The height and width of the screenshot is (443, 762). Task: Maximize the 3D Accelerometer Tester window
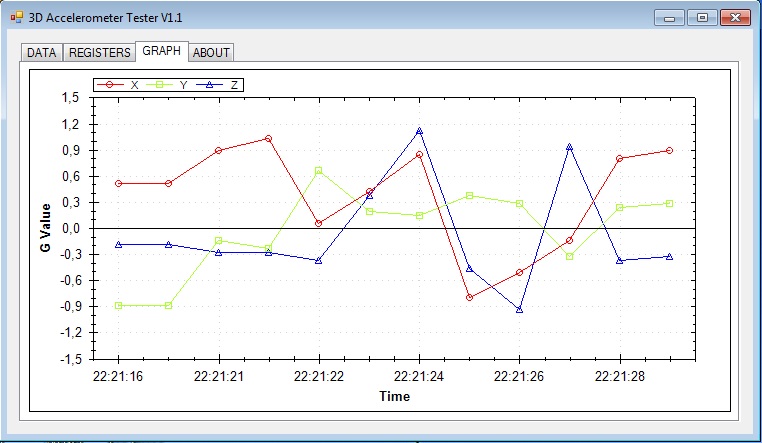pyautogui.click(x=702, y=18)
